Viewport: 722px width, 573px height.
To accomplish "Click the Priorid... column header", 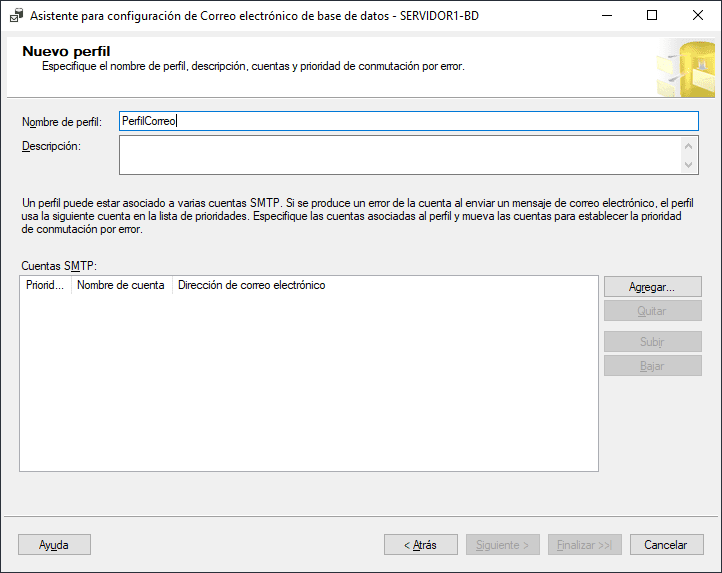I will pos(45,285).
